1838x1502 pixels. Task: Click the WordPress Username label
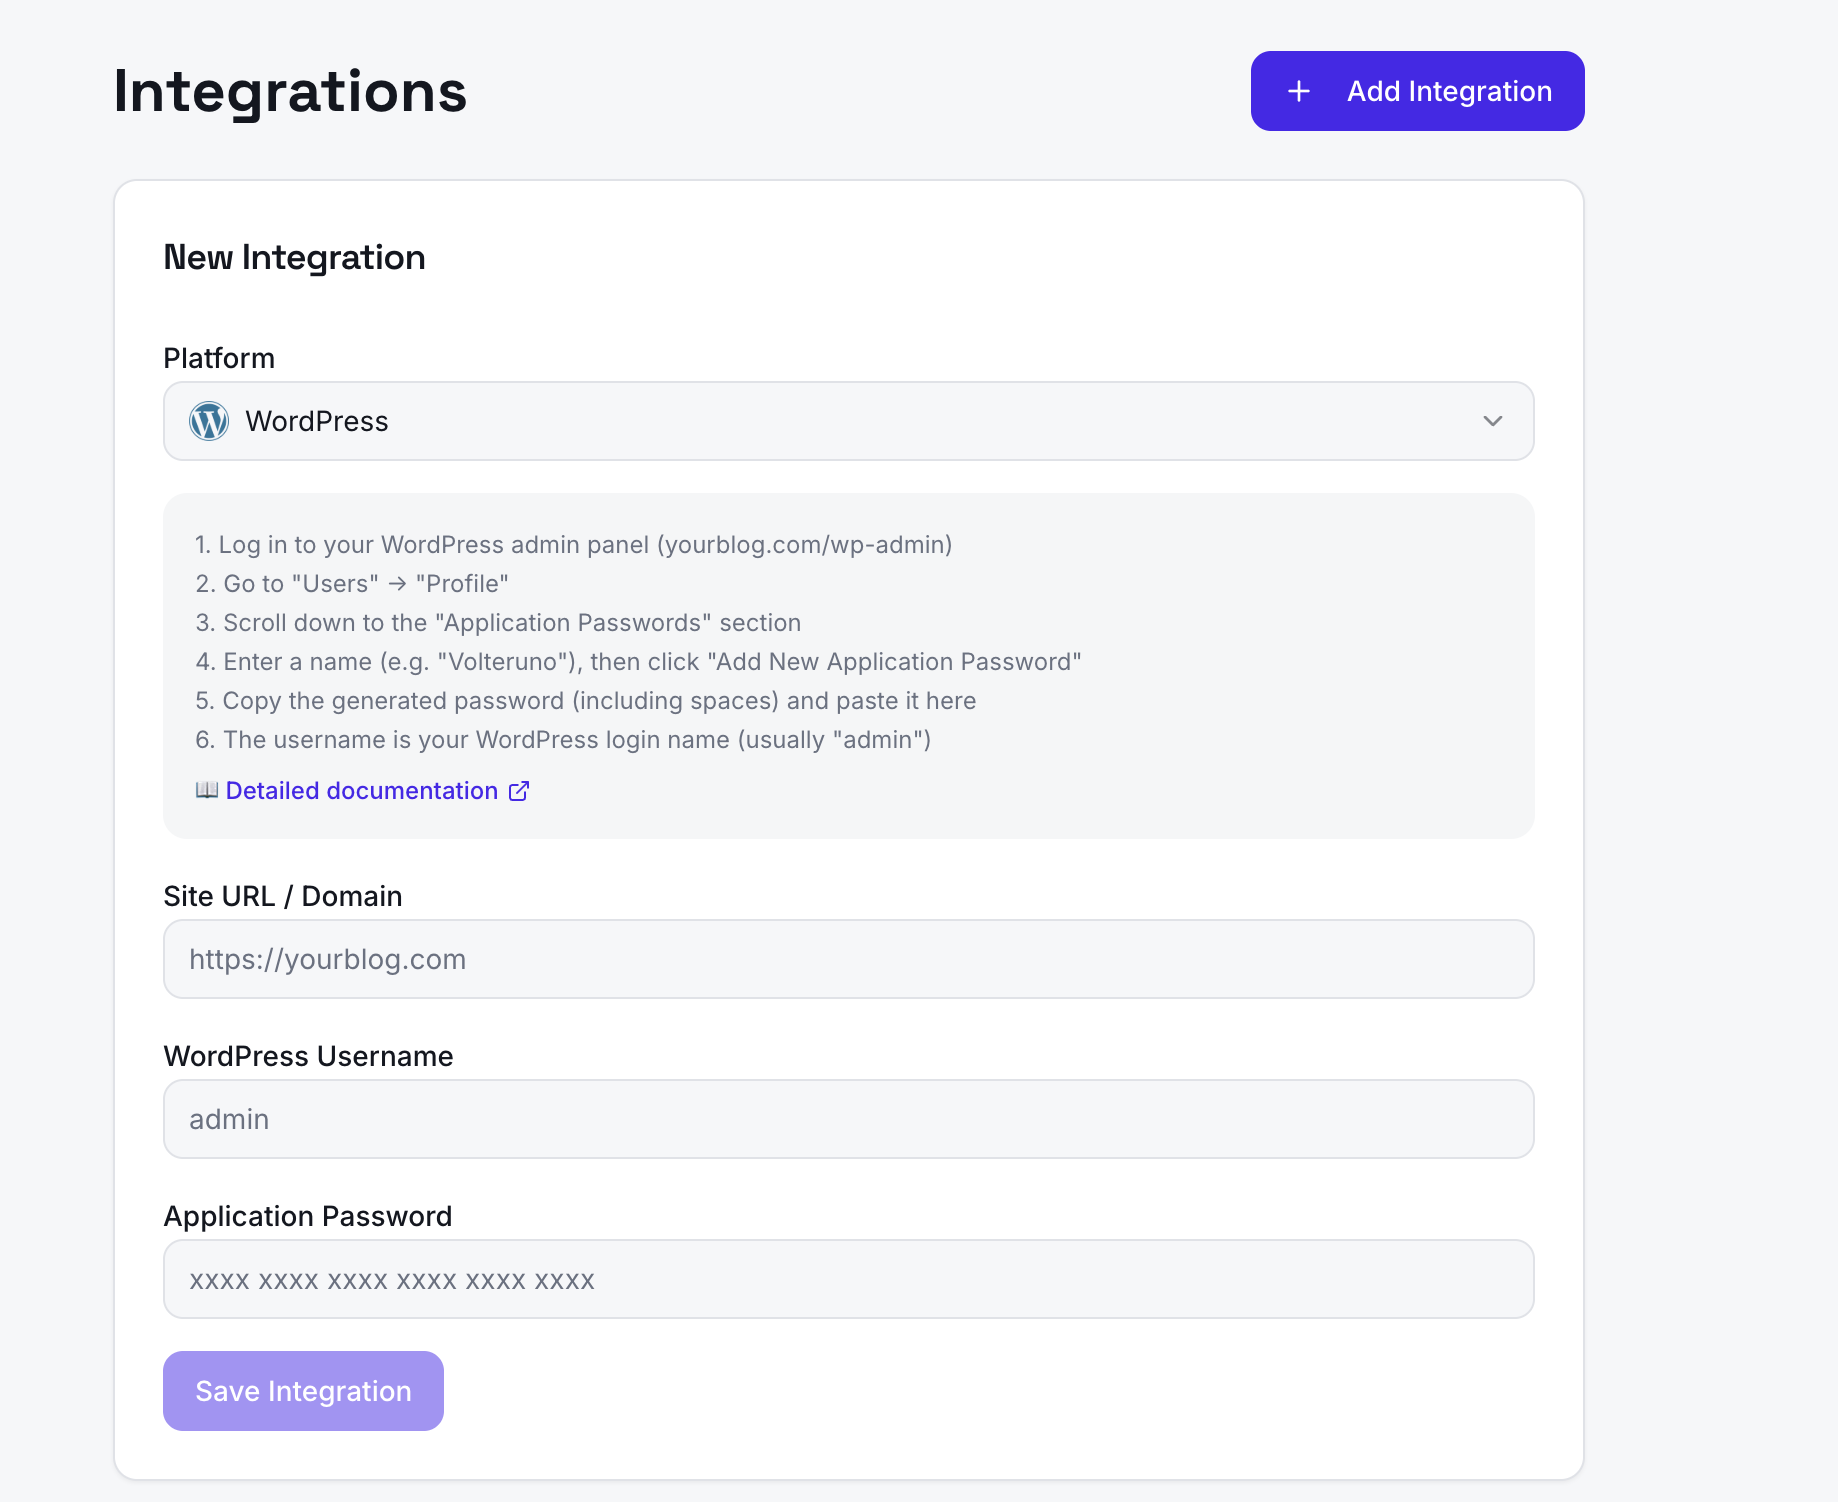308,1056
